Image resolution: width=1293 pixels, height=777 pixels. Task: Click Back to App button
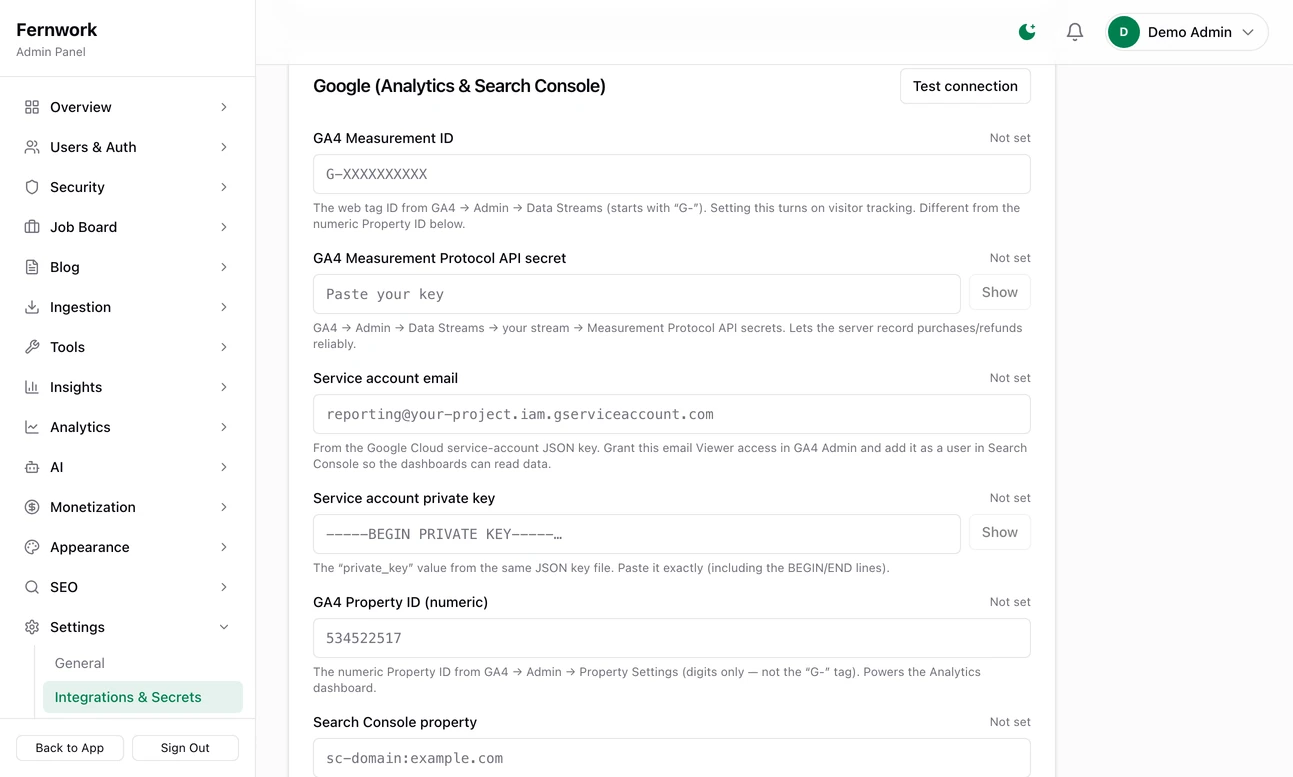pos(70,748)
